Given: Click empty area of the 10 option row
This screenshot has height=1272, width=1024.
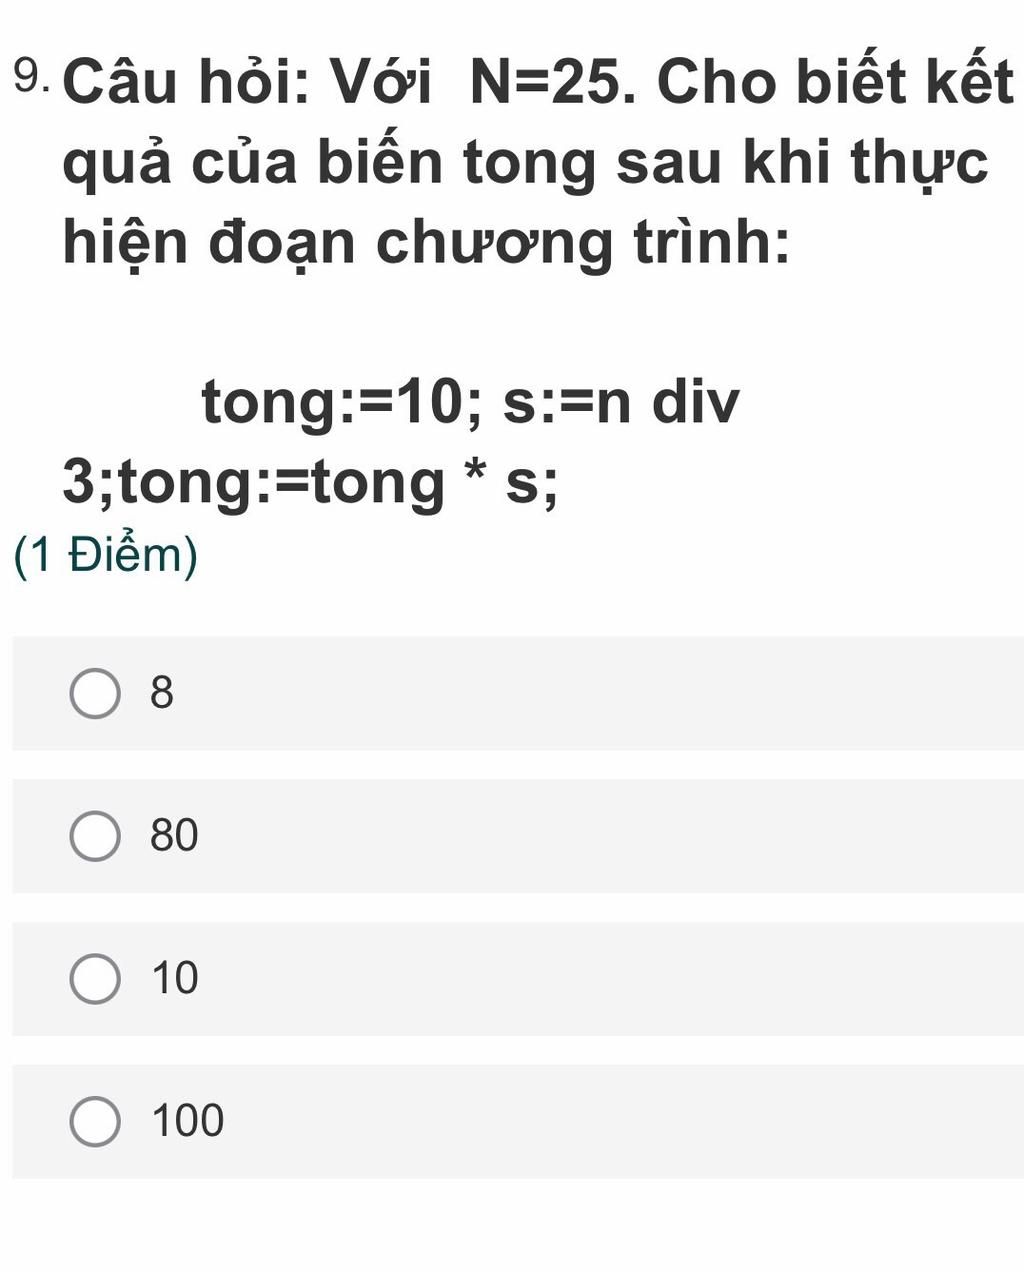Looking at the screenshot, I should (600, 979).
